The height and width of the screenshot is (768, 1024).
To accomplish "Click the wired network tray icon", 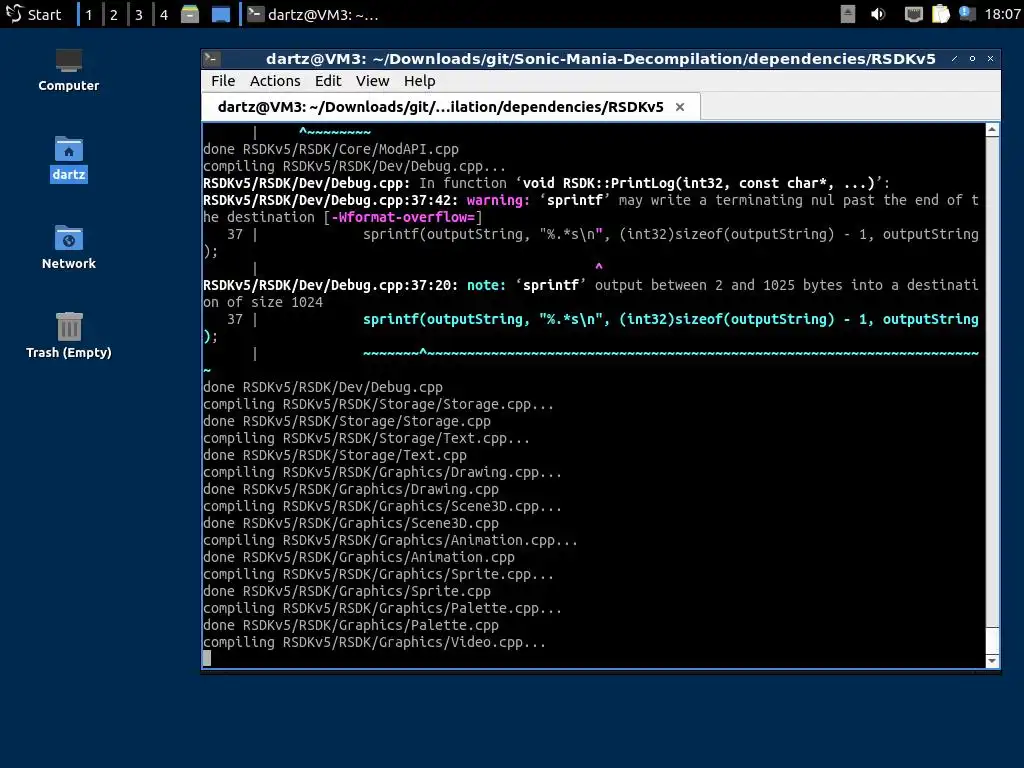I will pos(913,14).
